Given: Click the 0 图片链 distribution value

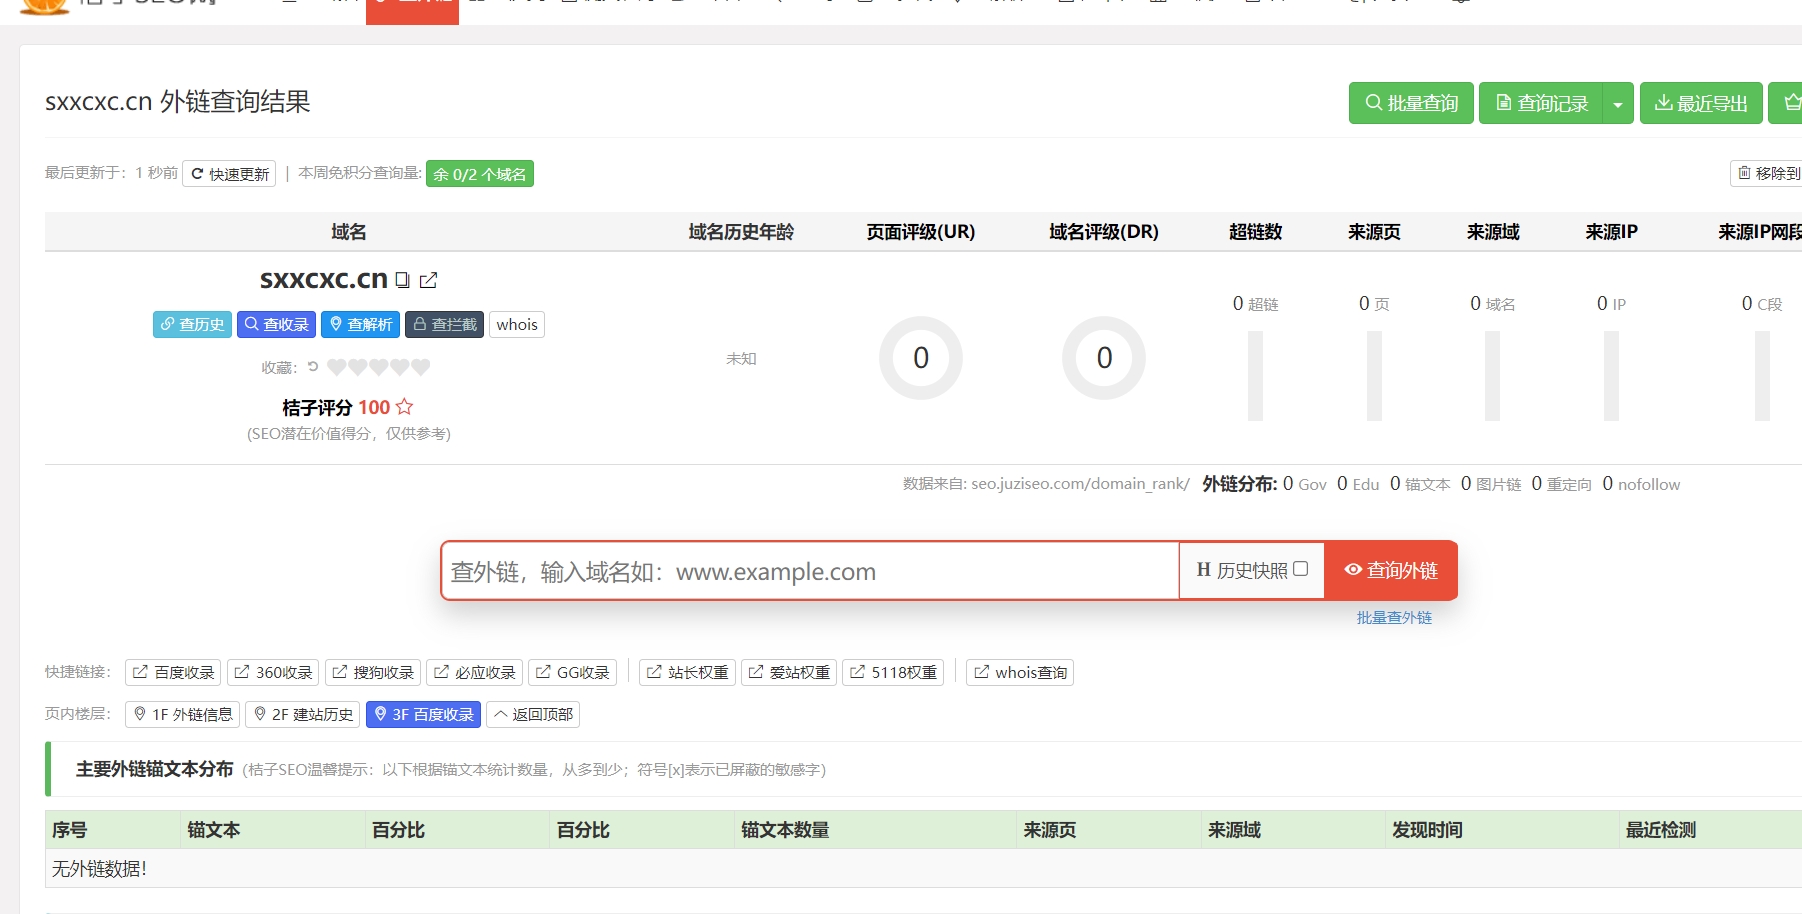Looking at the screenshot, I should click(1491, 484).
